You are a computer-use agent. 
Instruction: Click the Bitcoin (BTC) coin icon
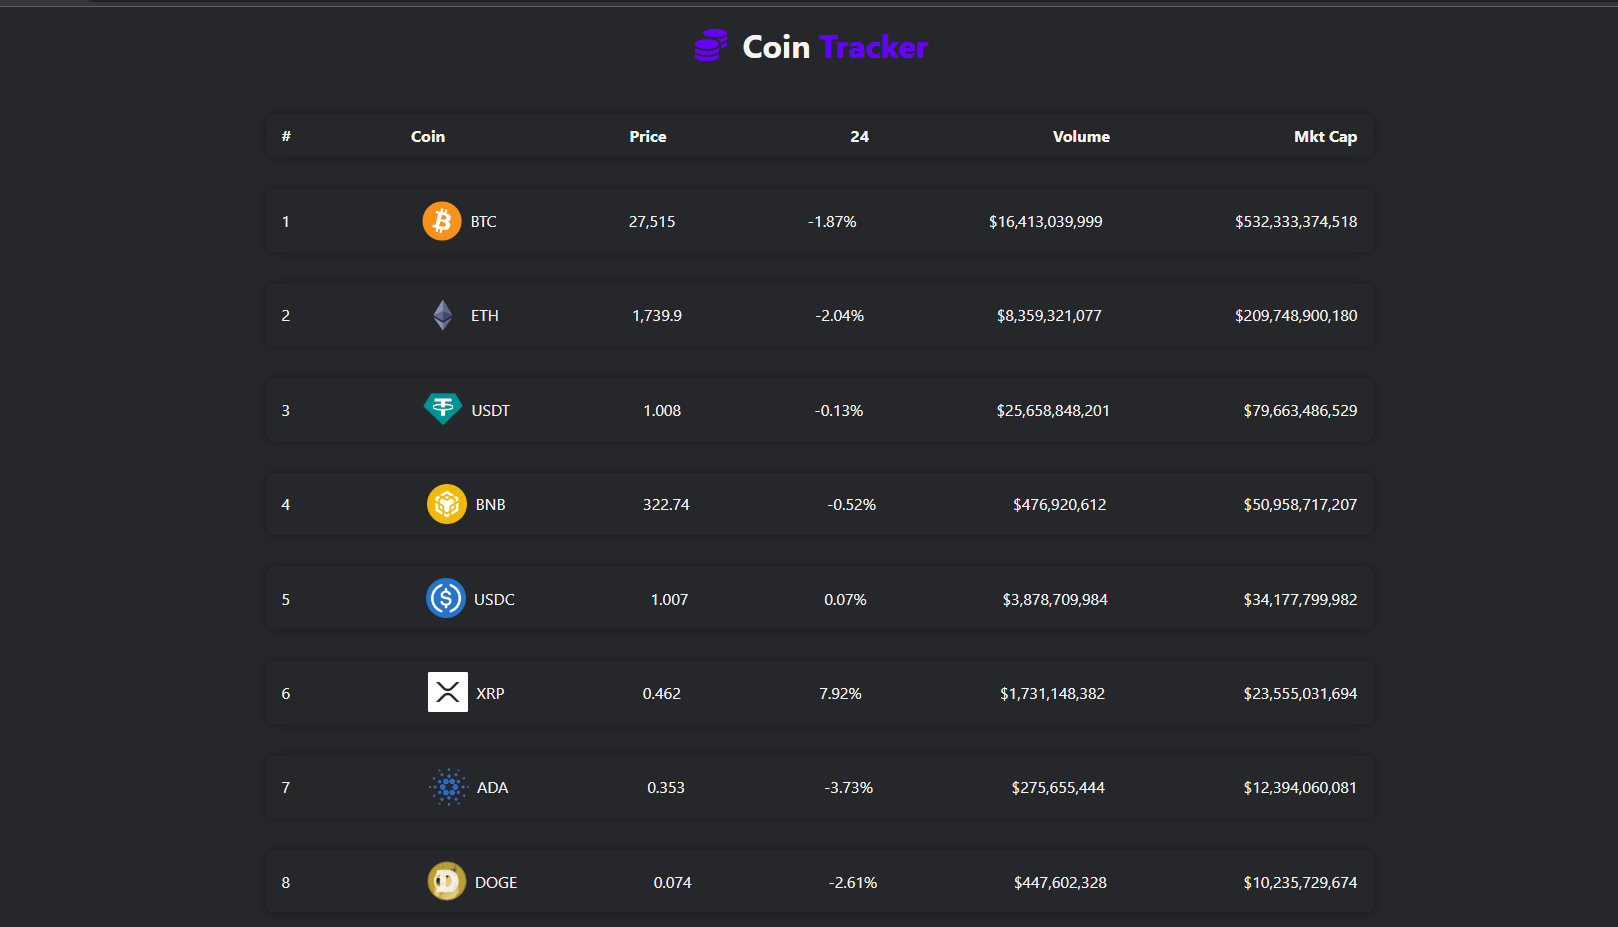pyautogui.click(x=441, y=221)
